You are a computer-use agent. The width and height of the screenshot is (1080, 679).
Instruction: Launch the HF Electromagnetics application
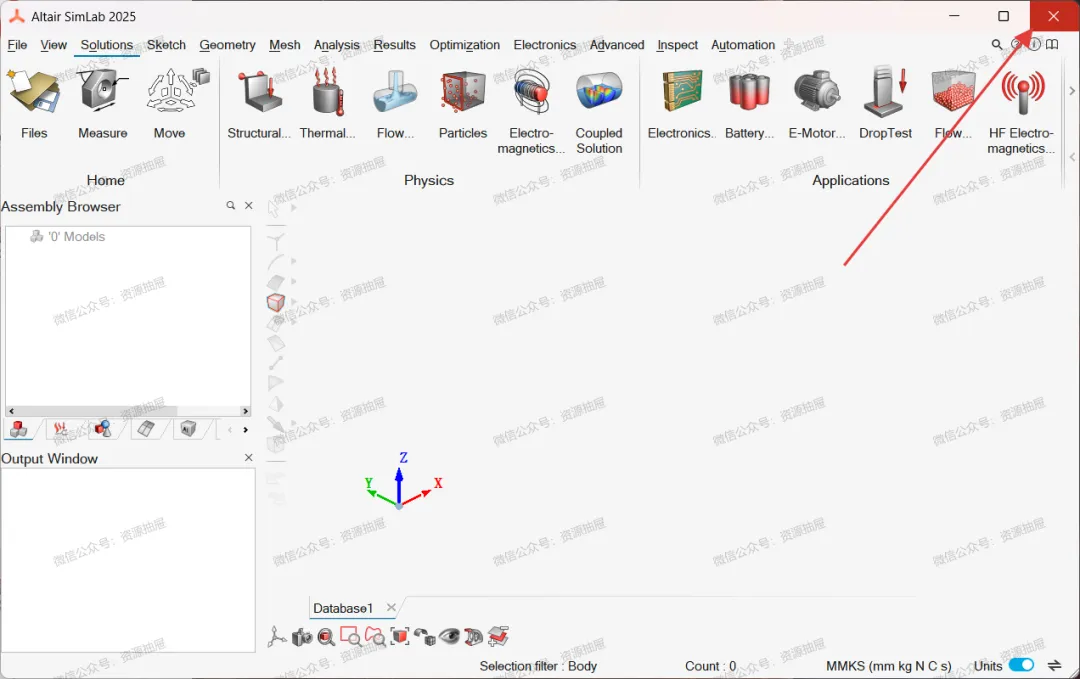1021,110
